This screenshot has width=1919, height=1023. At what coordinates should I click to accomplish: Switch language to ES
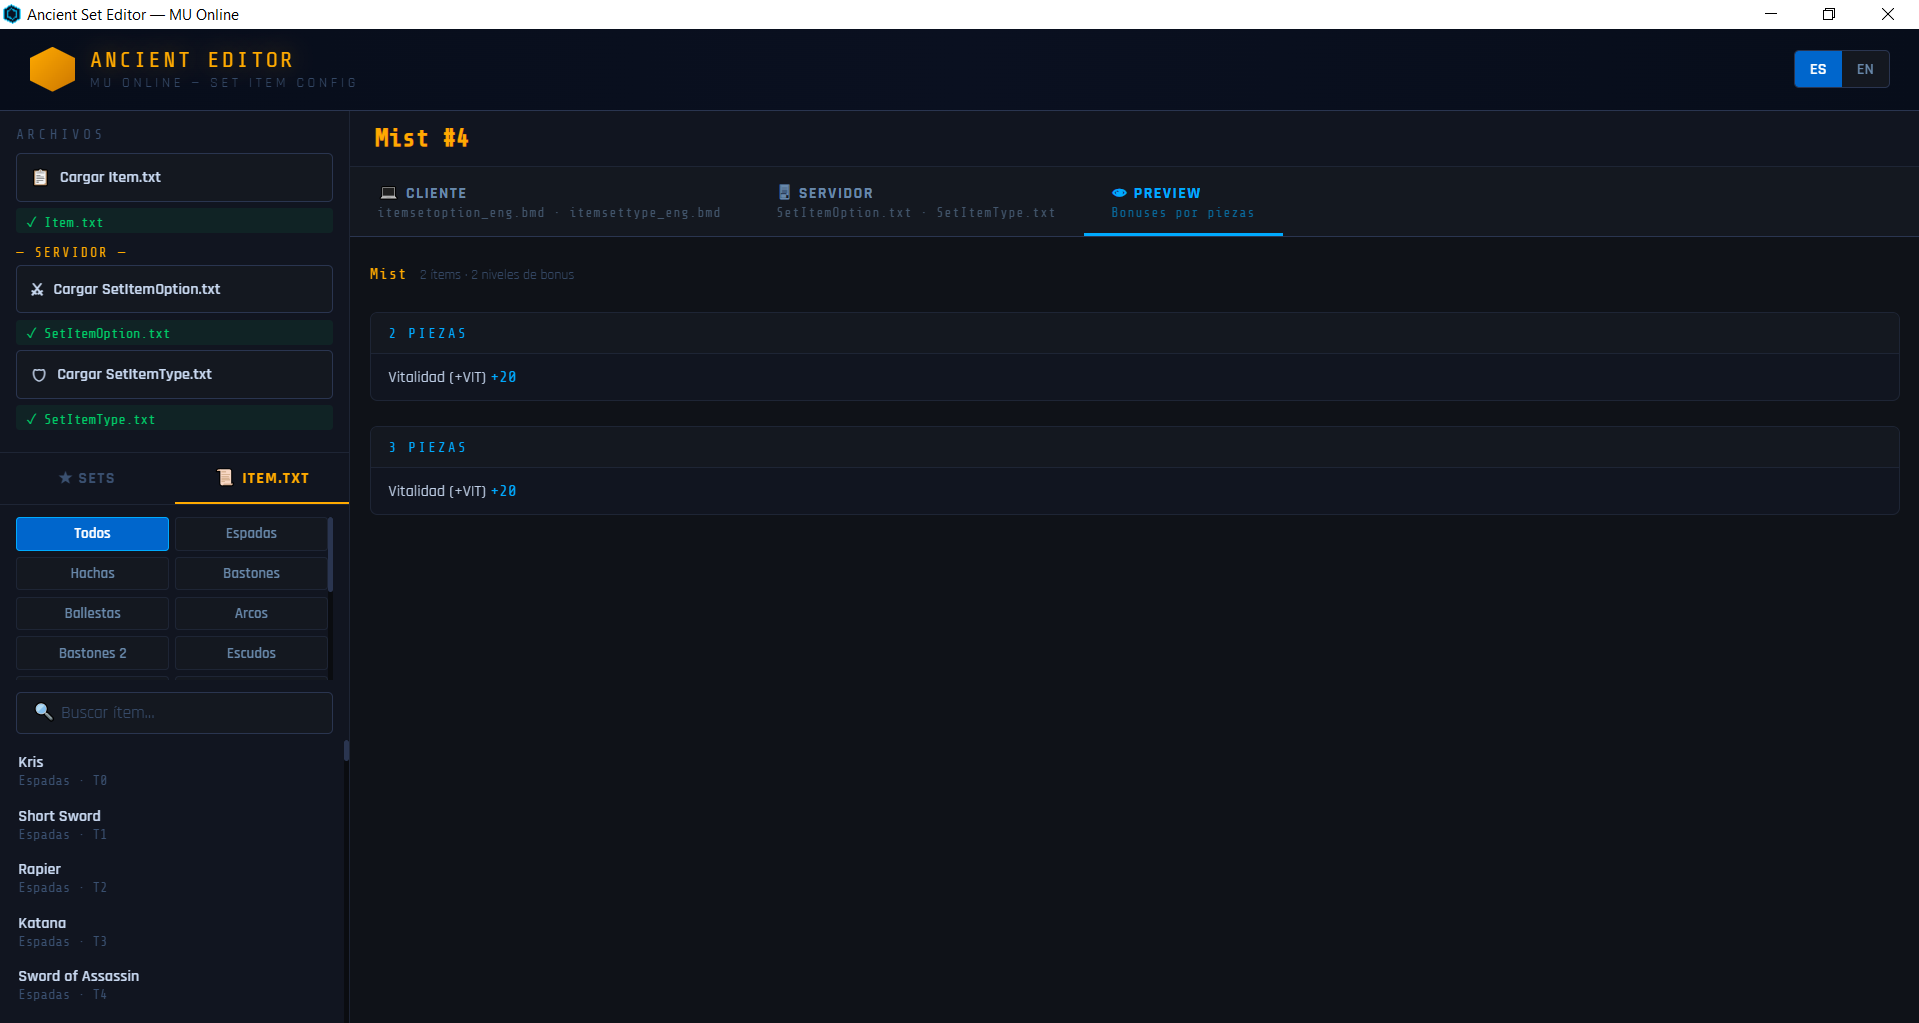tap(1818, 69)
